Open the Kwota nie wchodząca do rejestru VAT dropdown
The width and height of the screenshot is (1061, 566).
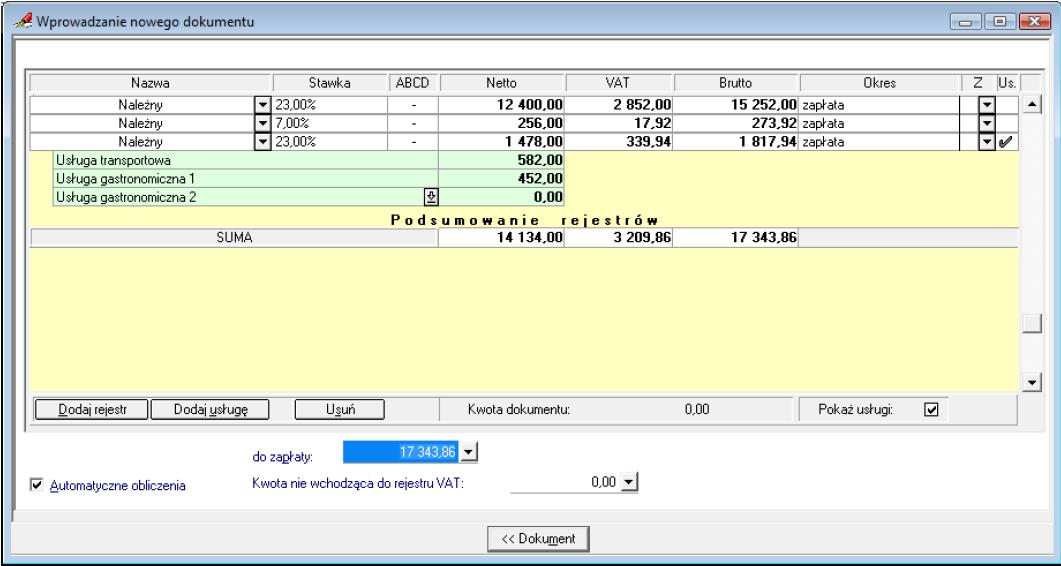(x=628, y=483)
